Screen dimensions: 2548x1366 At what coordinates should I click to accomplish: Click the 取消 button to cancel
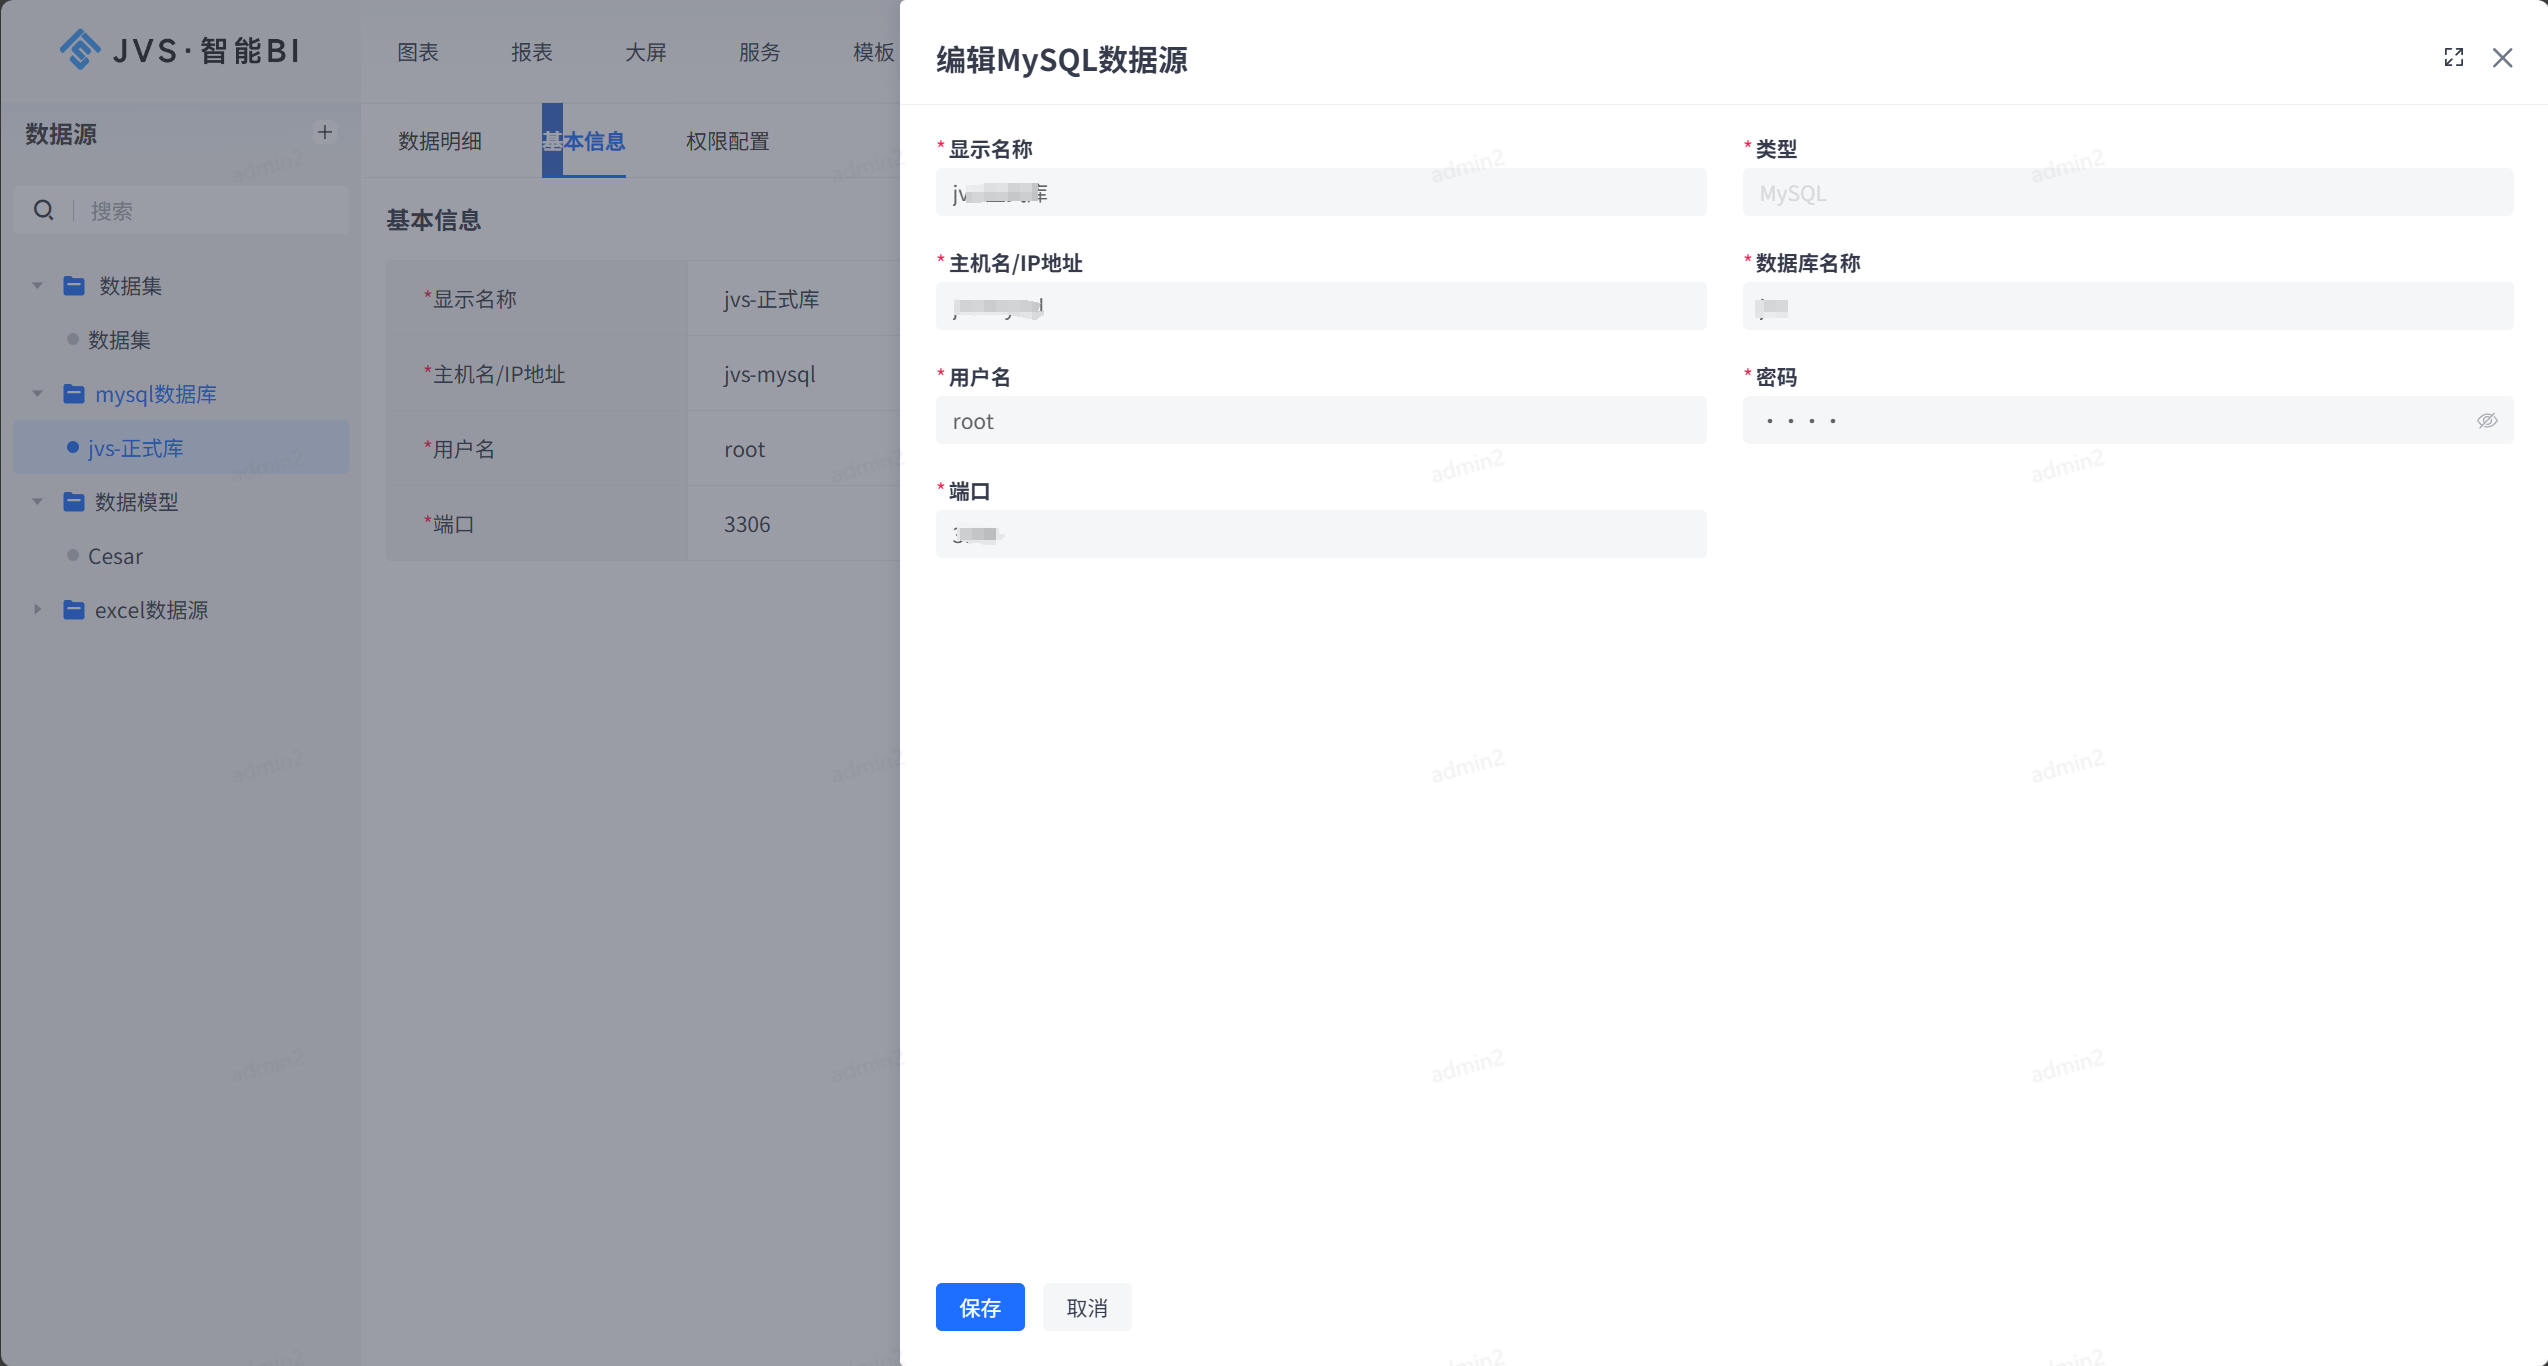[x=1087, y=1307]
